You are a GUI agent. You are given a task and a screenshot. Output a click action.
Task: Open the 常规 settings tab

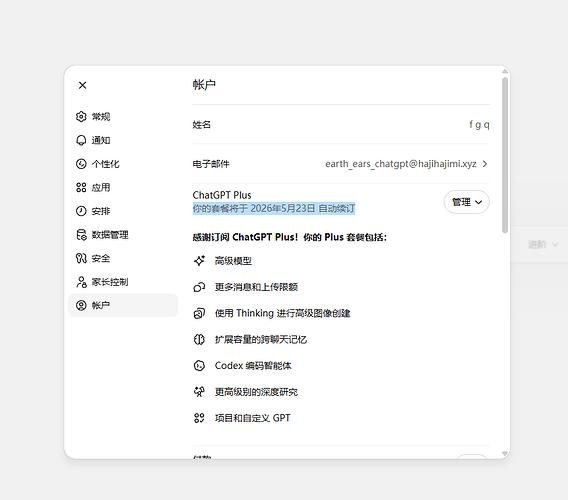pos(123,117)
